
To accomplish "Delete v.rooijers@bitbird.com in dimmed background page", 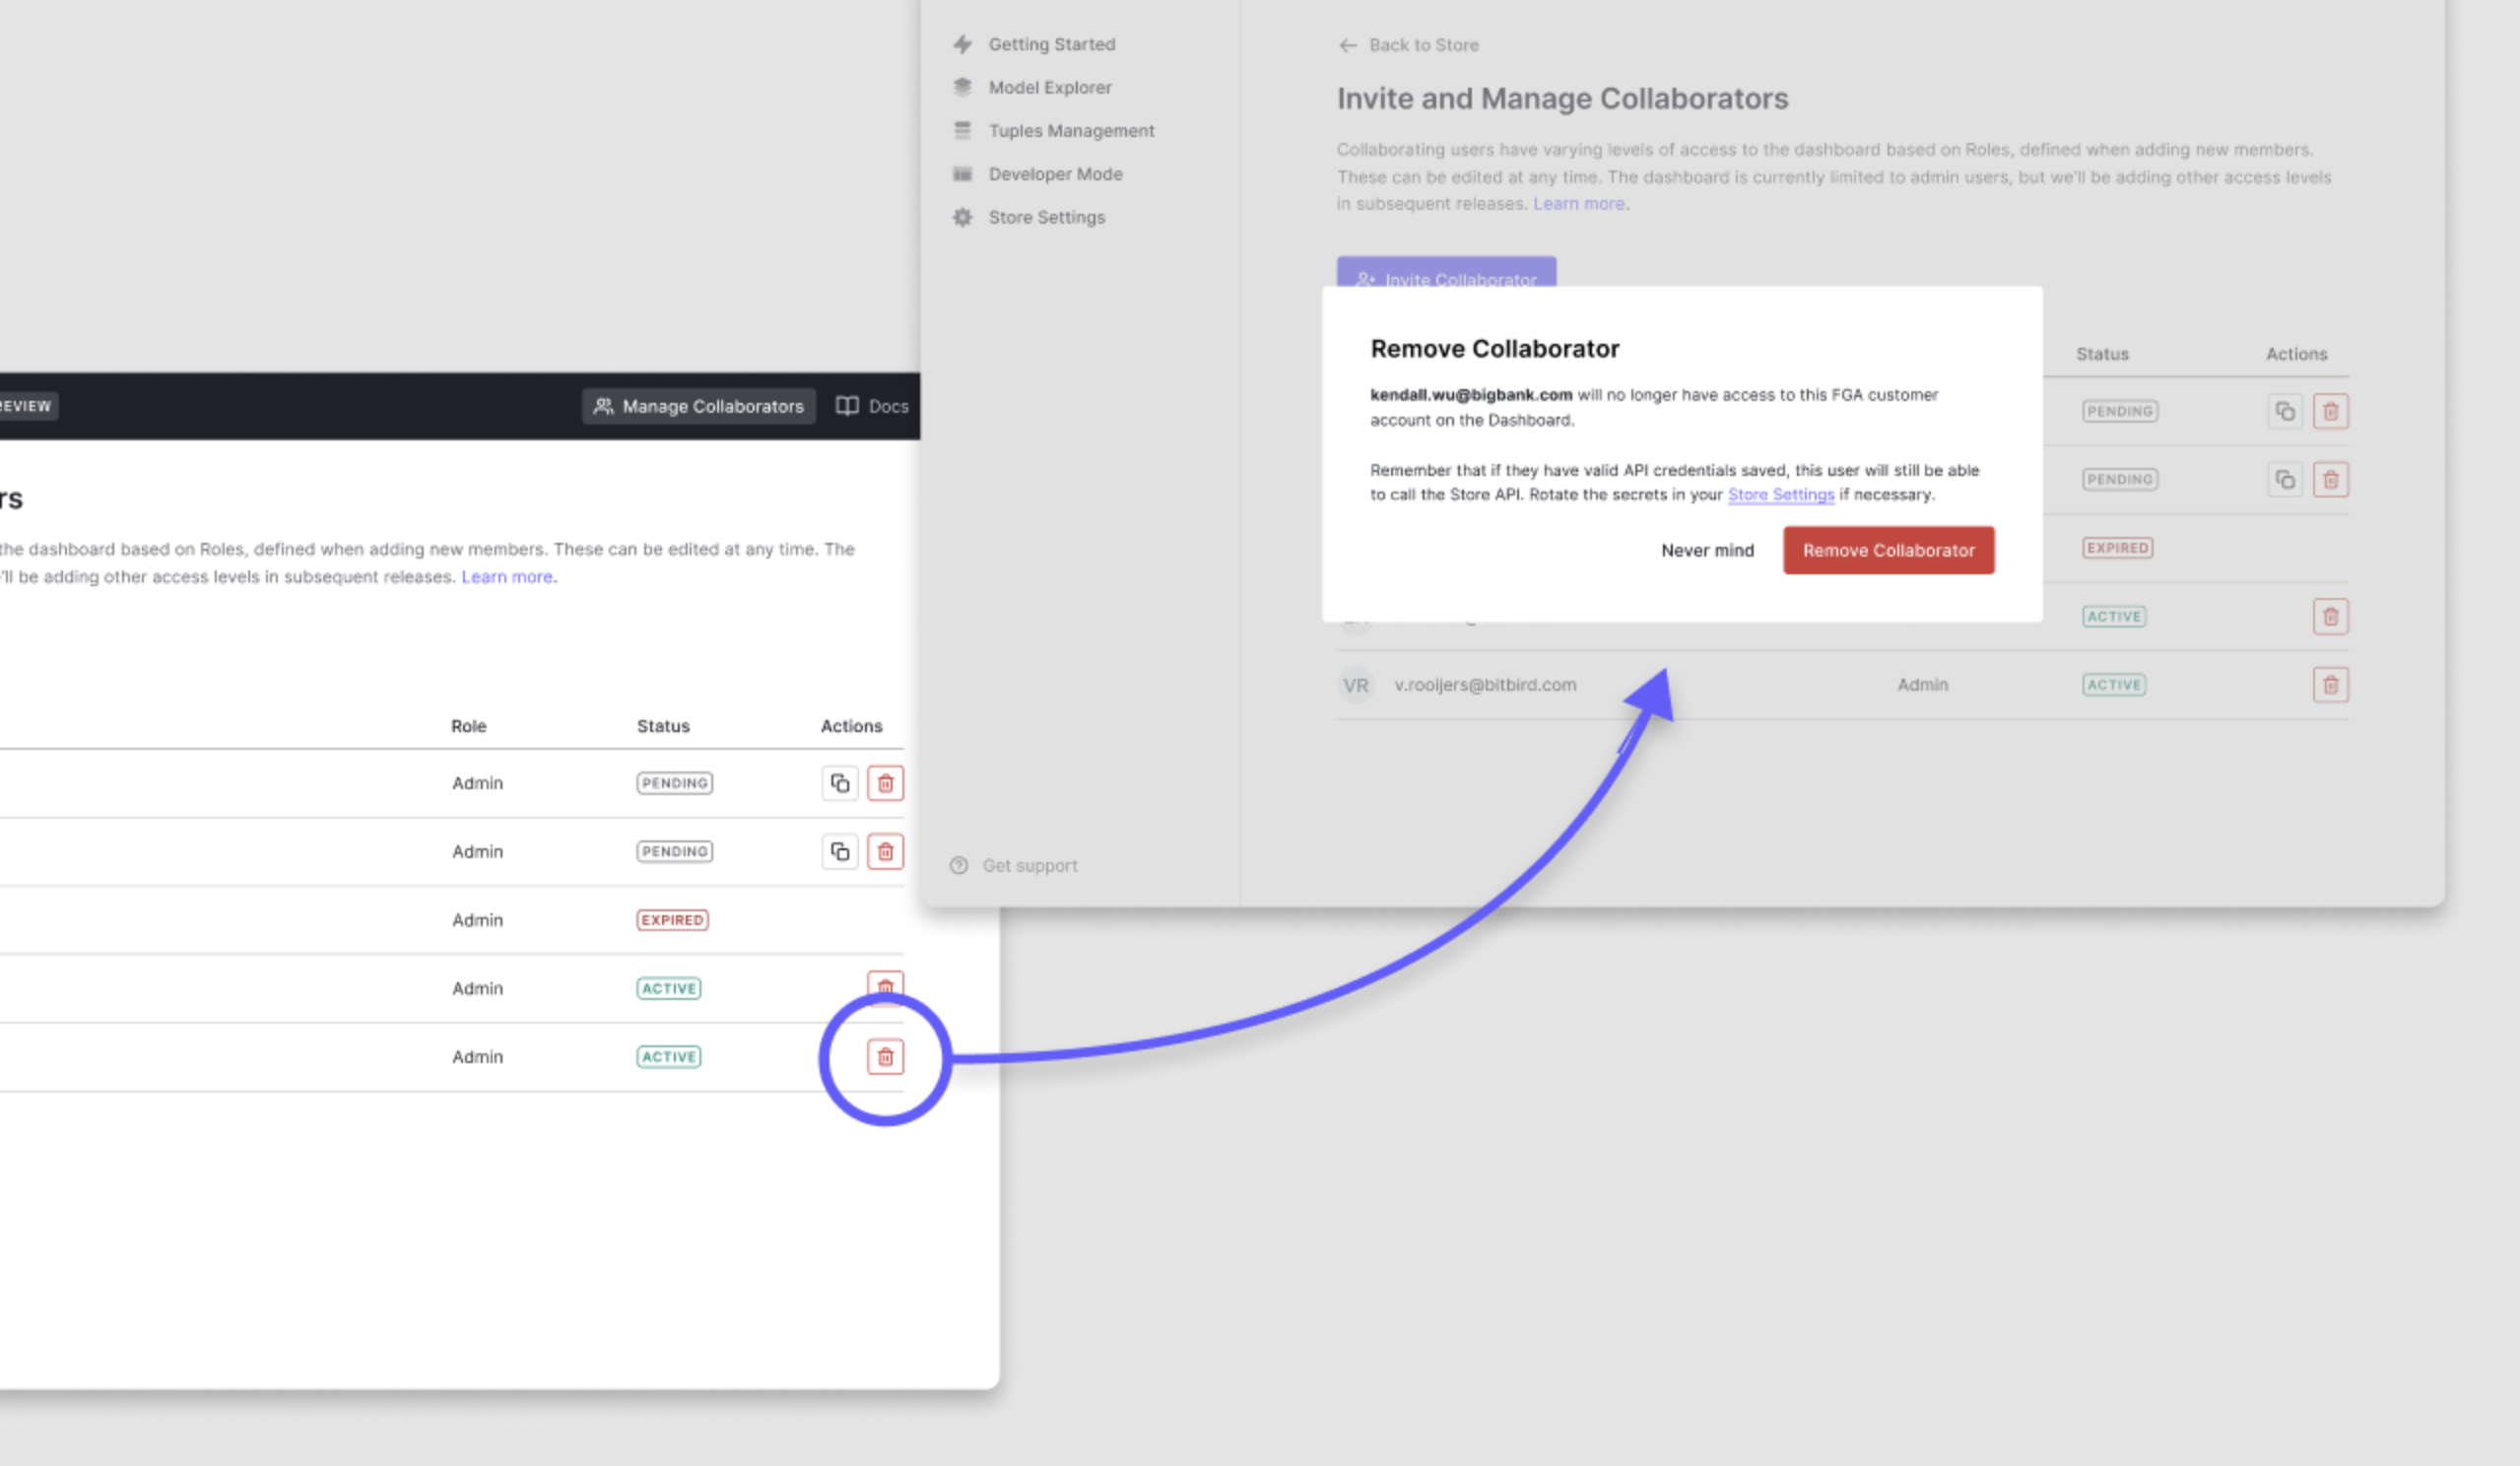I will click(2330, 685).
